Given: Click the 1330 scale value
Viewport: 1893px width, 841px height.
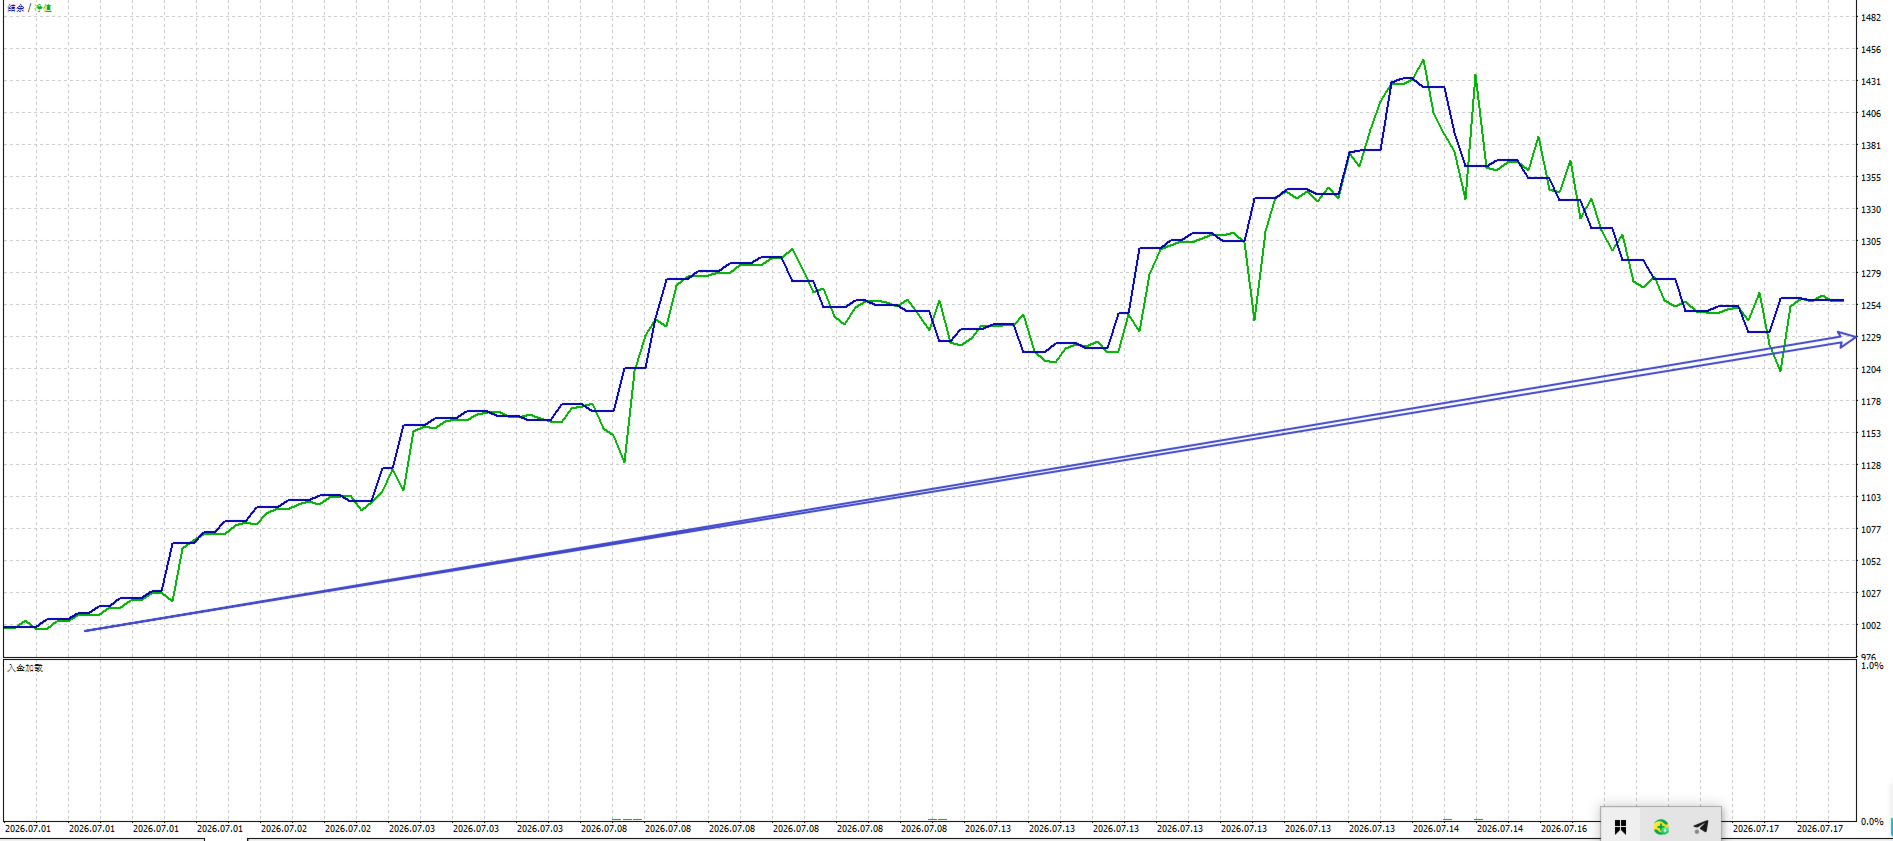Looking at the screenshot, I should [1870, 210].
